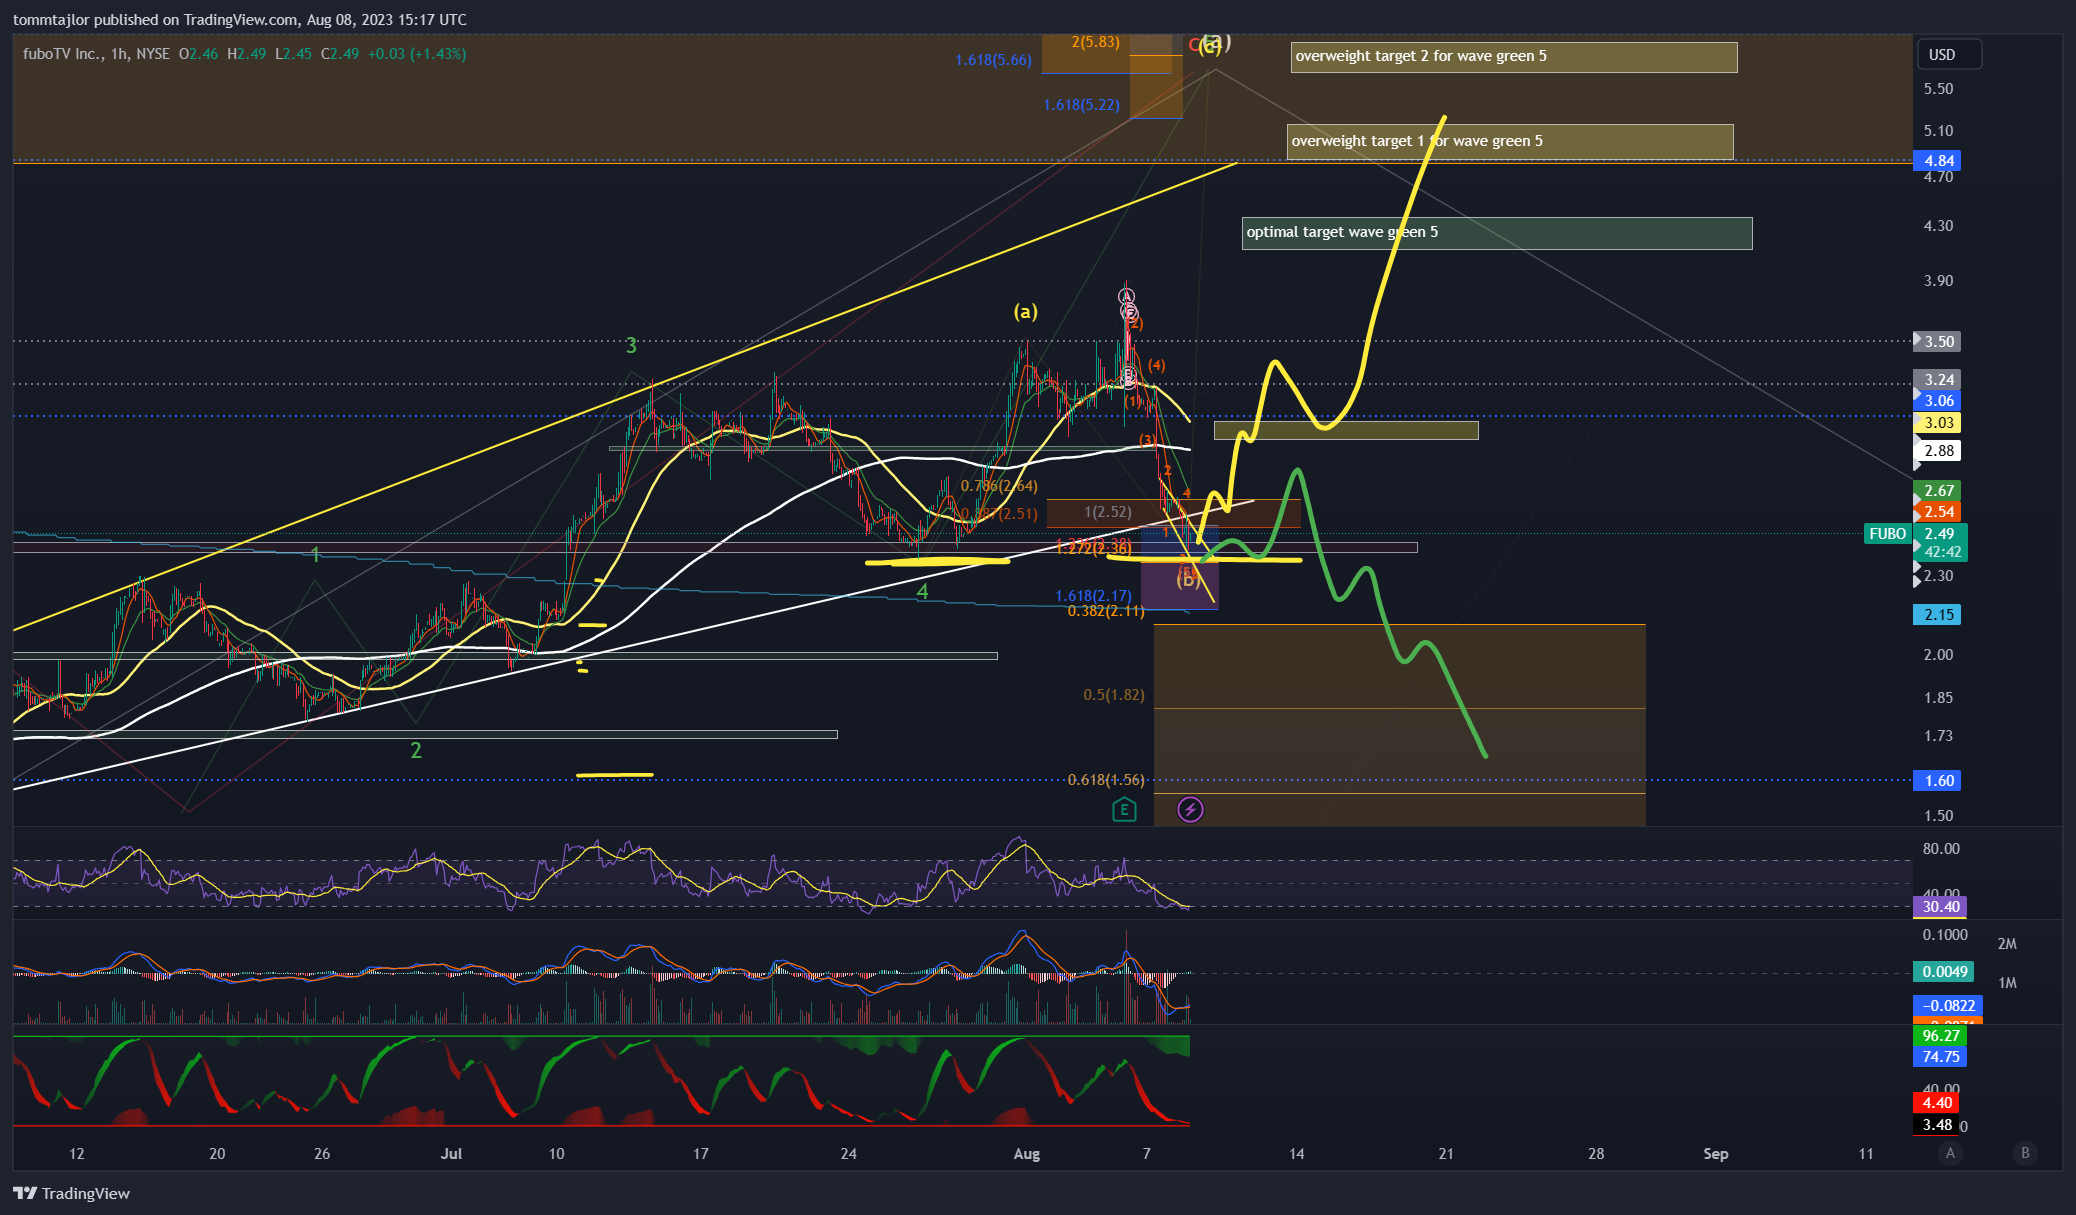Click the 2.15 light blue price label

[x=1937, y=615]
